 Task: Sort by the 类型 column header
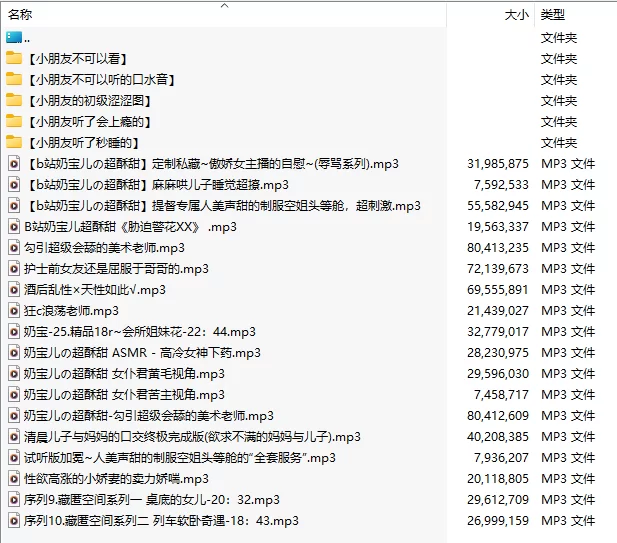(552, 15)
